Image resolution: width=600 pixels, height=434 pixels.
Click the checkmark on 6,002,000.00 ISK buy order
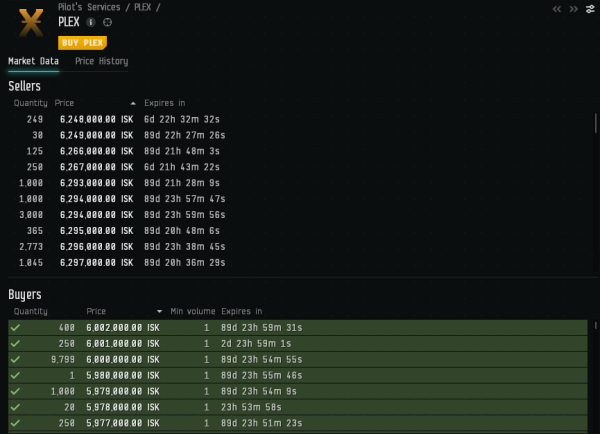pyautogui.click(x=15, y=328)
